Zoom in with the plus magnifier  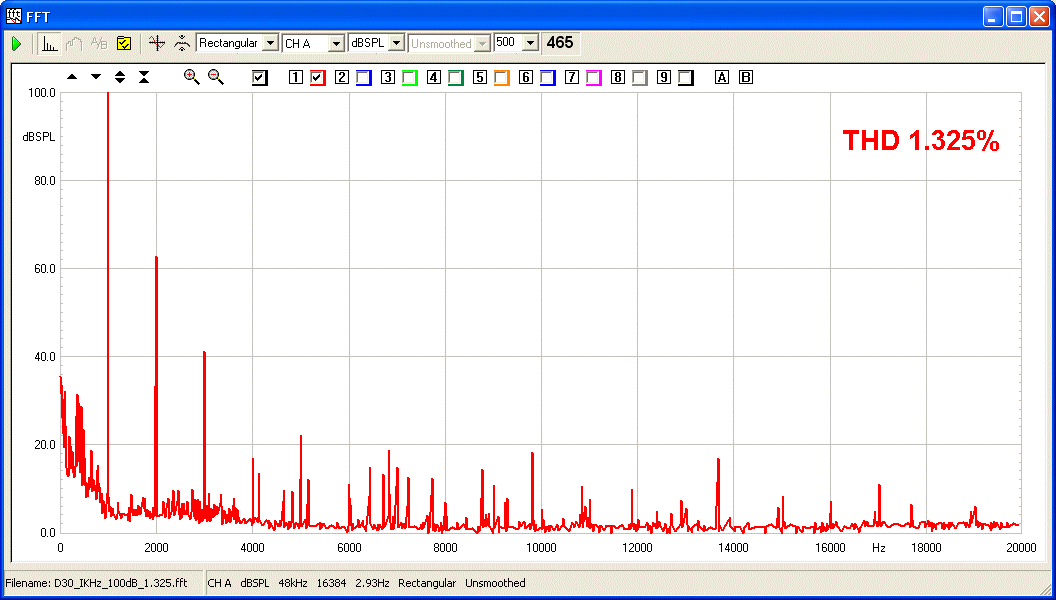[192, 77]
